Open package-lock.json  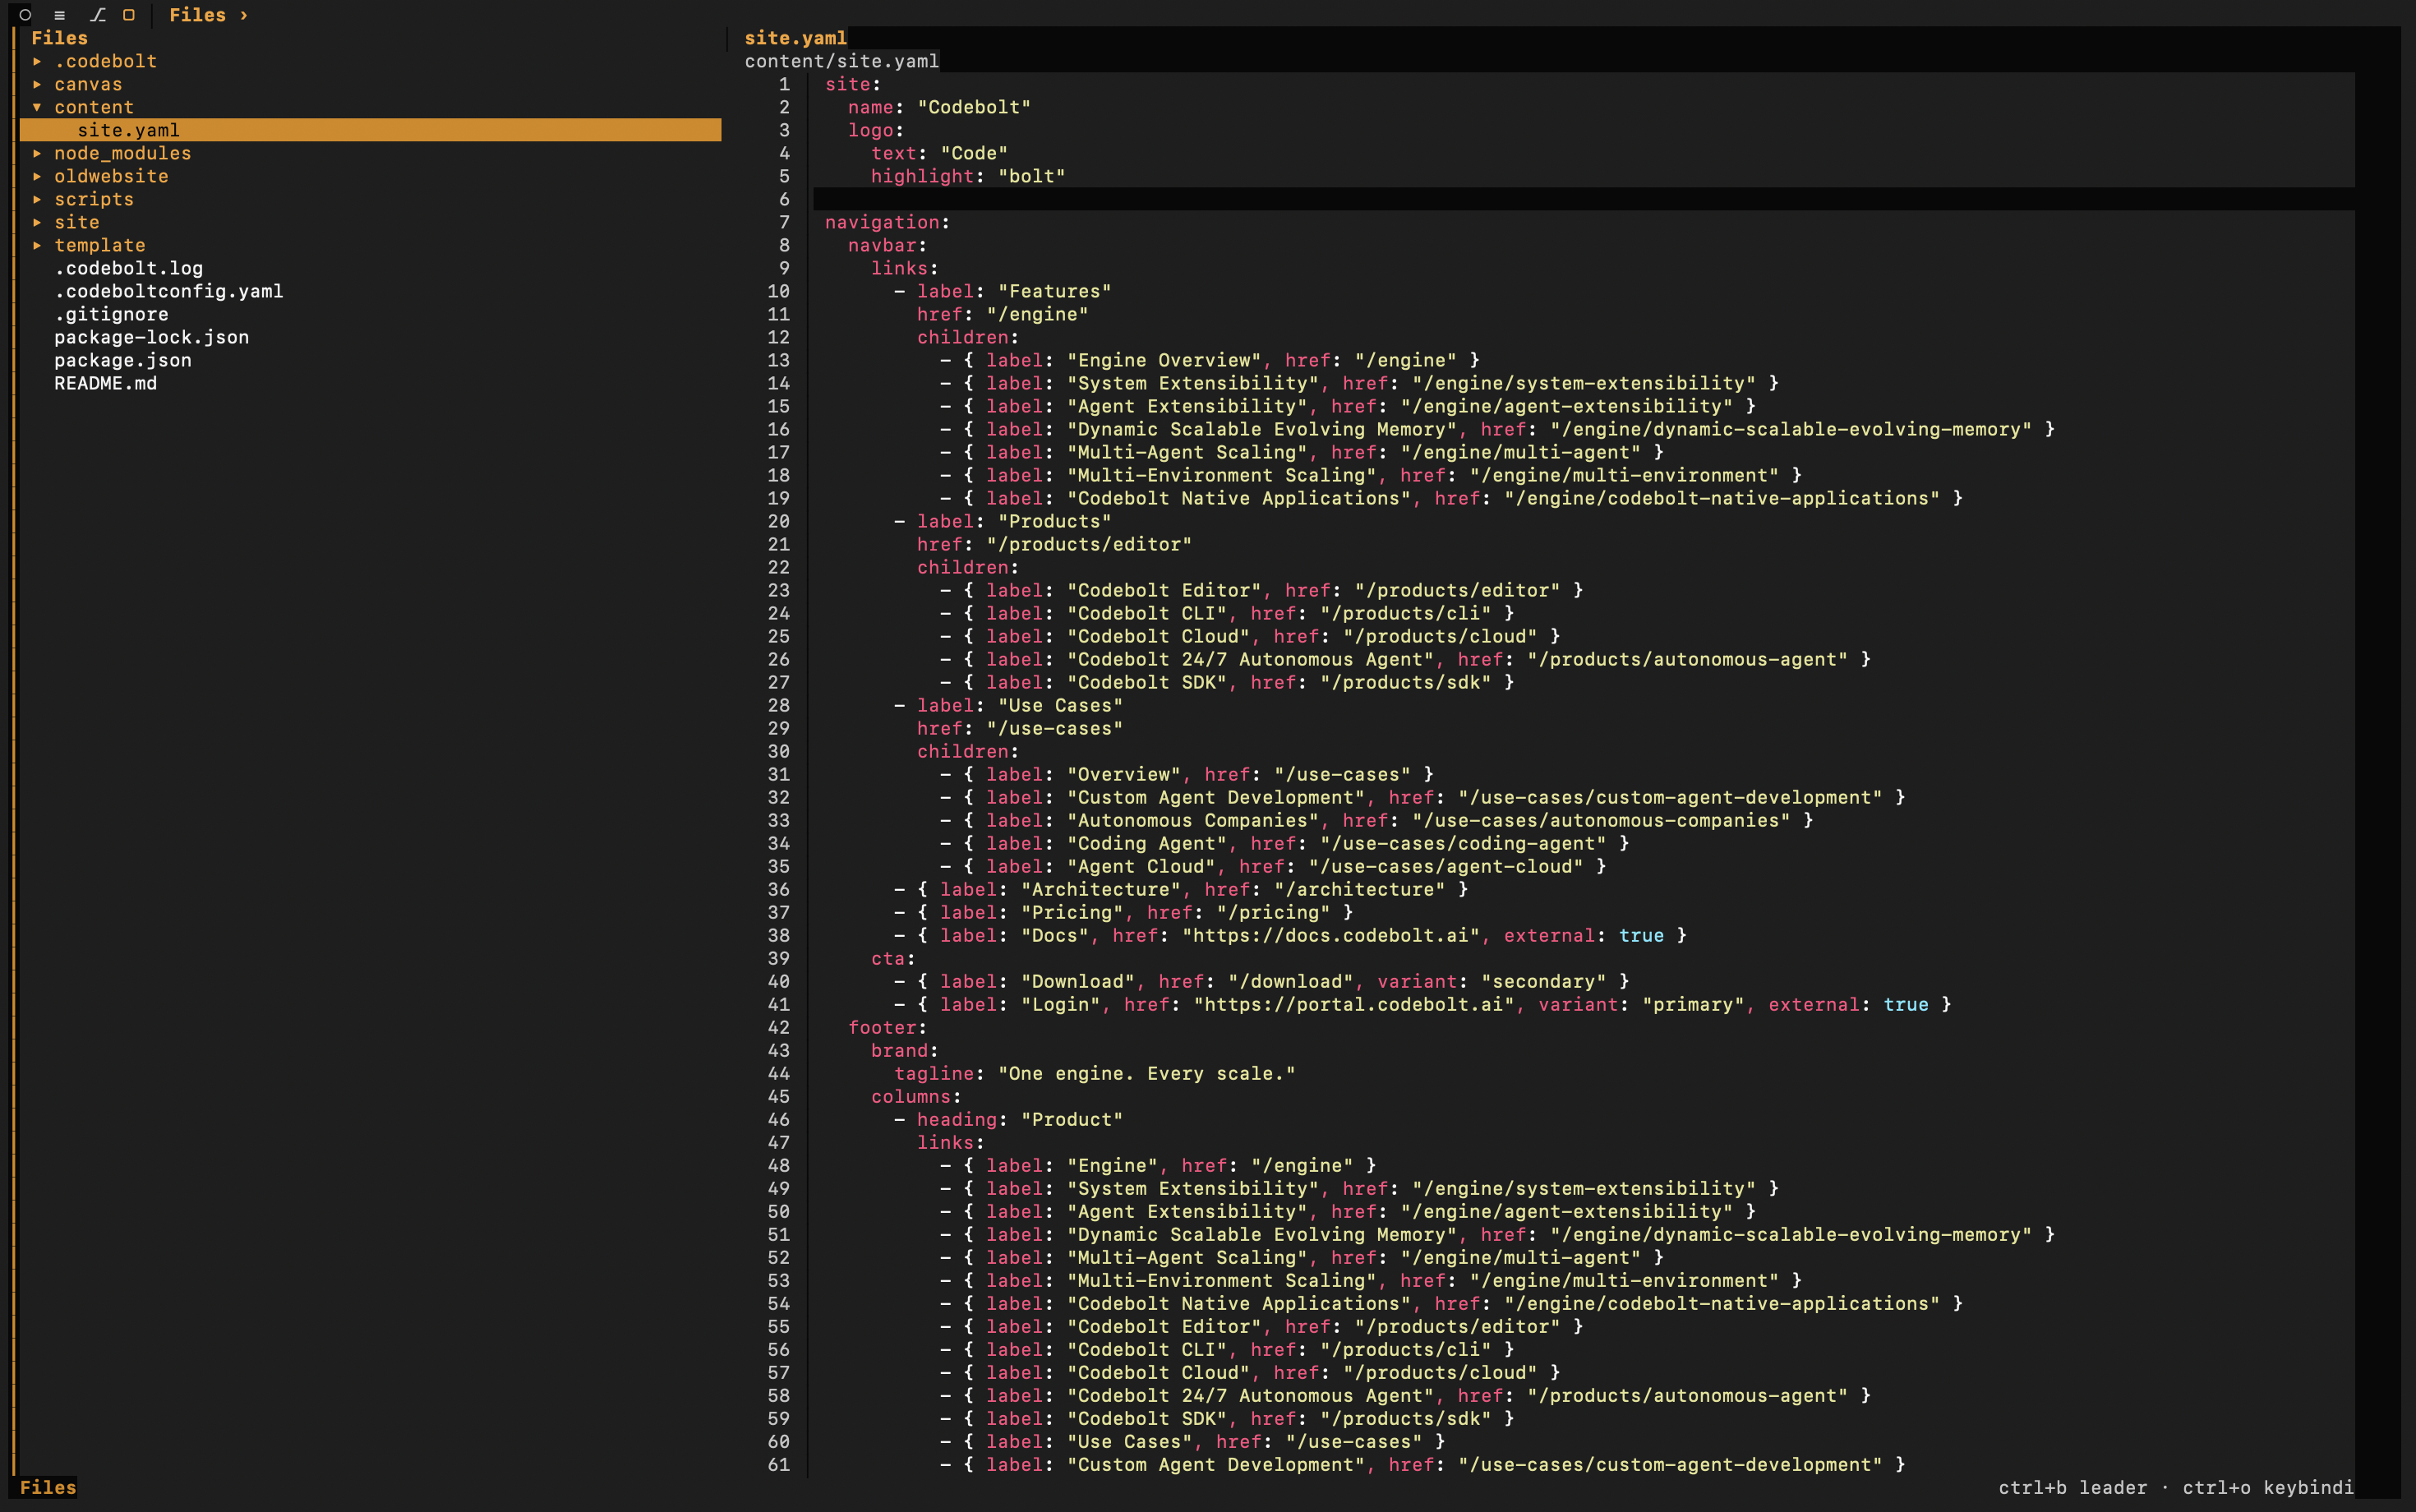(x=151, y=337)
